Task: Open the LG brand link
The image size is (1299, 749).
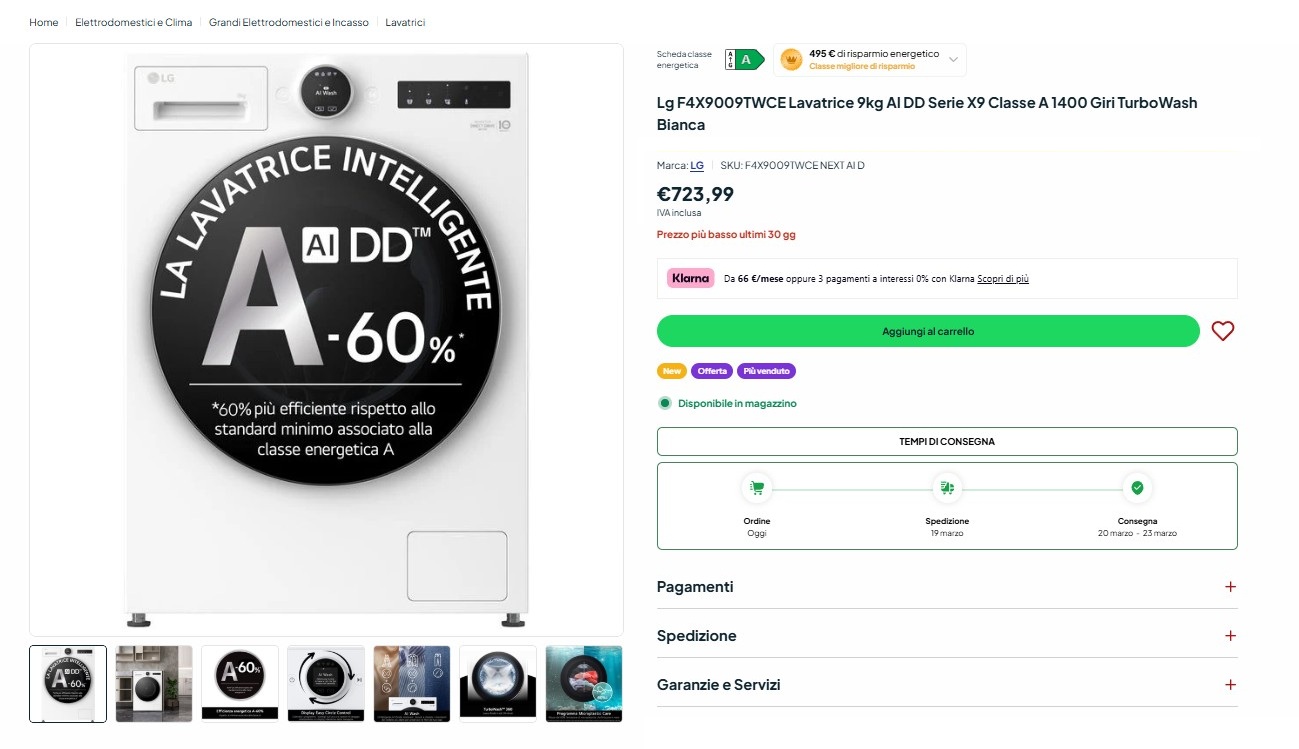Action: click(697, 165)
